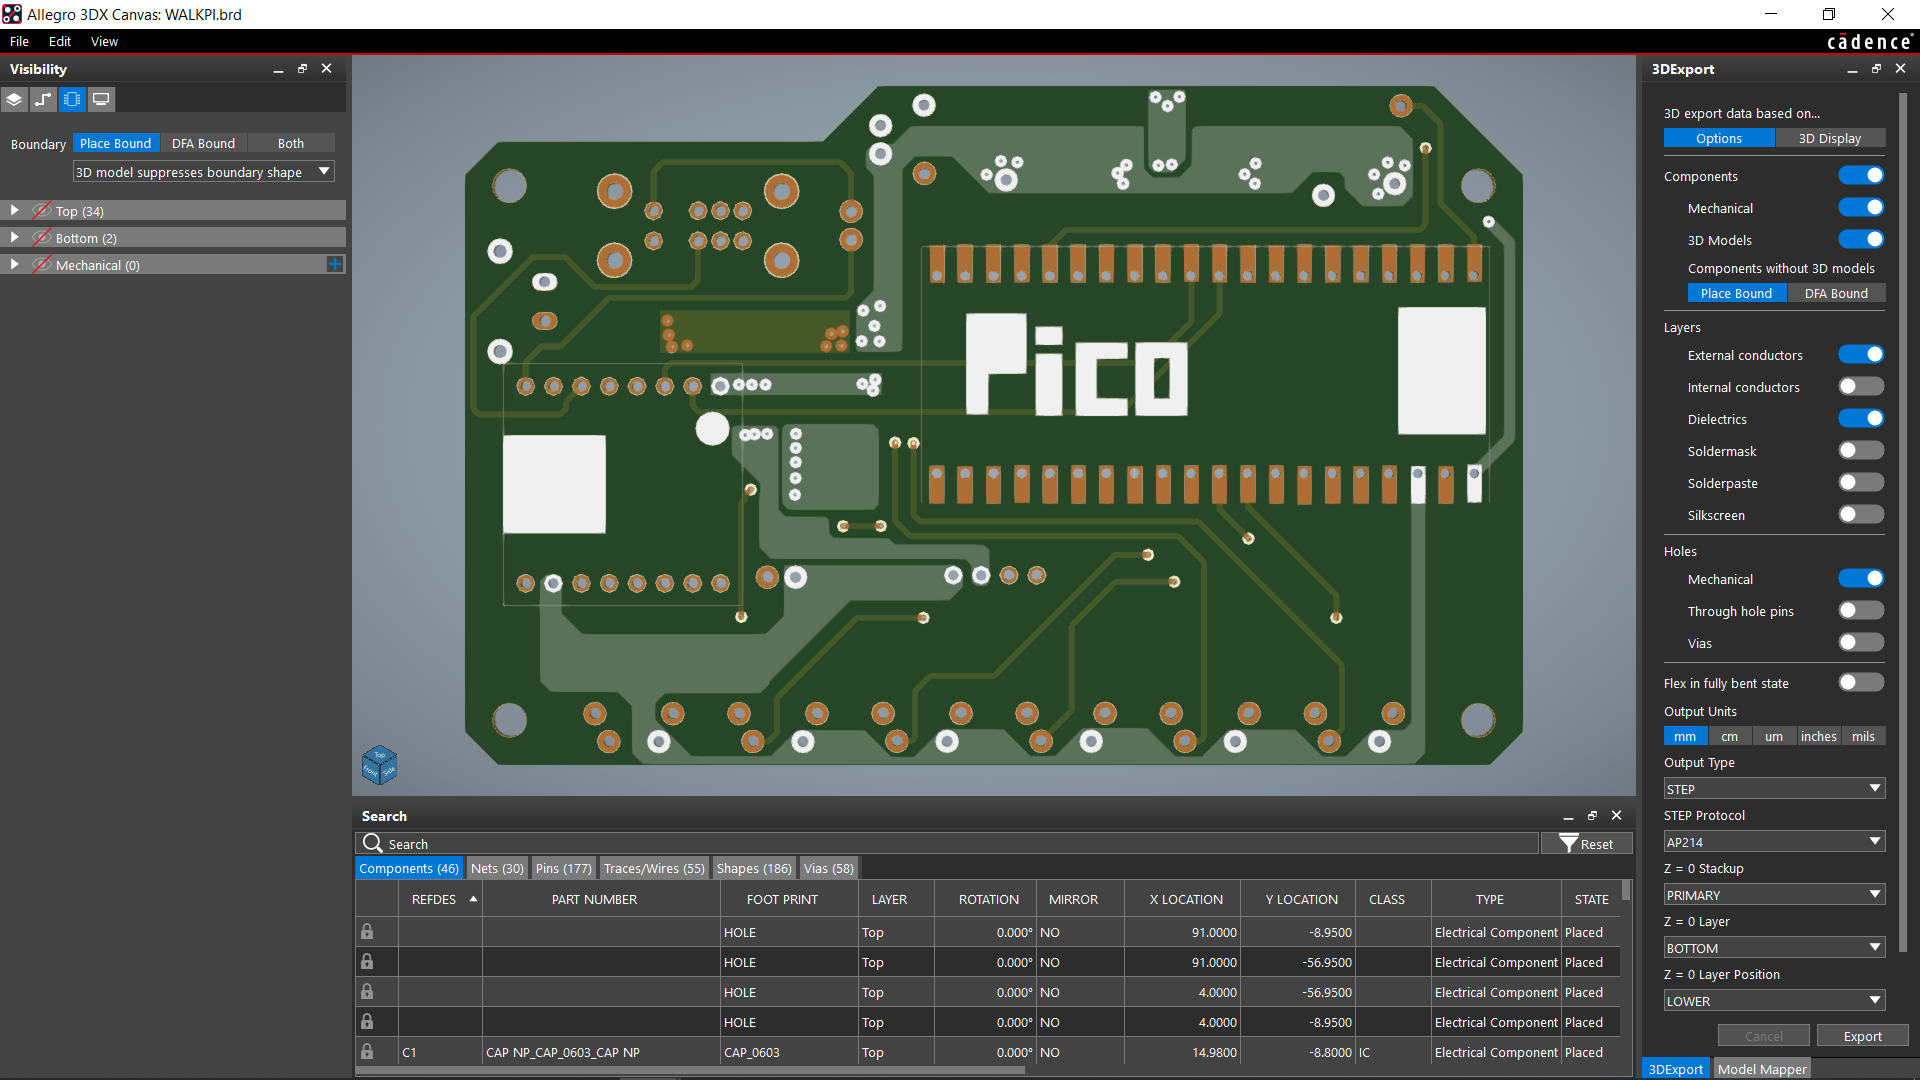This screenshot has height=1080, width=1920.
Task: Select the layers visibility icon
Action: 14,99
